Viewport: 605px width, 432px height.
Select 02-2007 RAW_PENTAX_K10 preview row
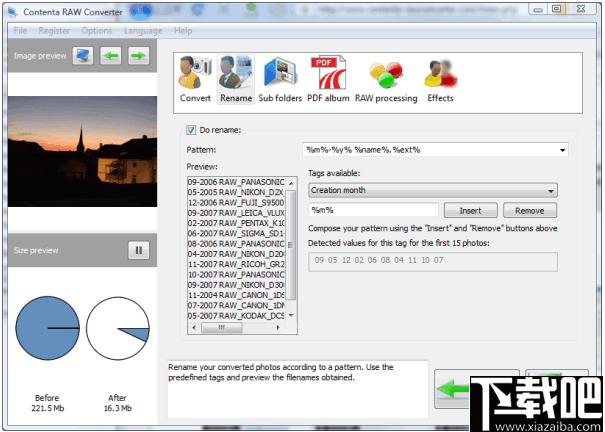[x=236, y=223]
